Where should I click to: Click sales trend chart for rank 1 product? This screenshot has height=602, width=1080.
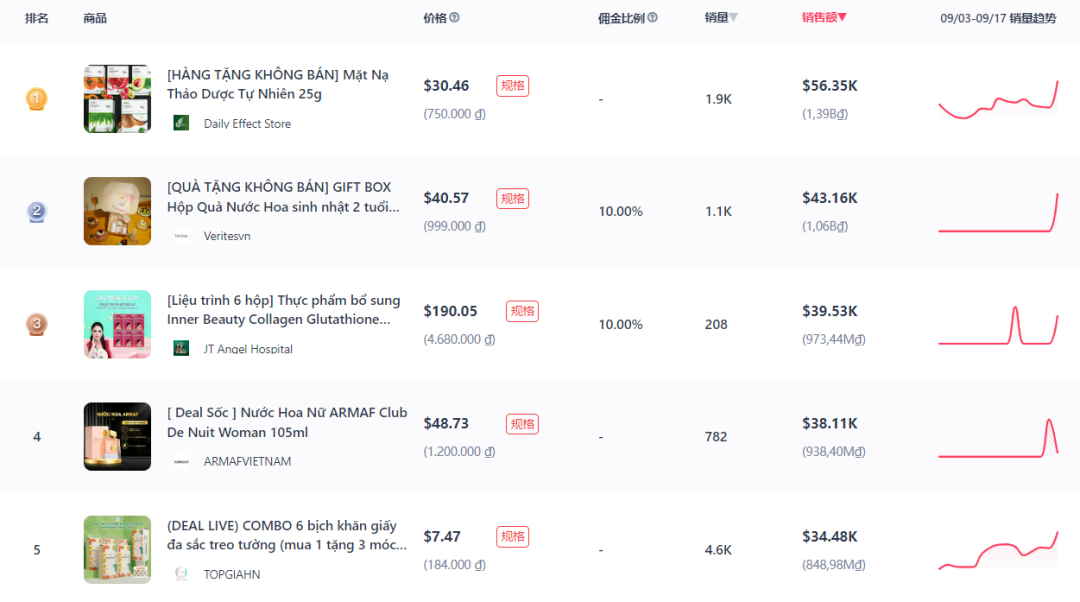pyautogui.click(x=998, y=100)
